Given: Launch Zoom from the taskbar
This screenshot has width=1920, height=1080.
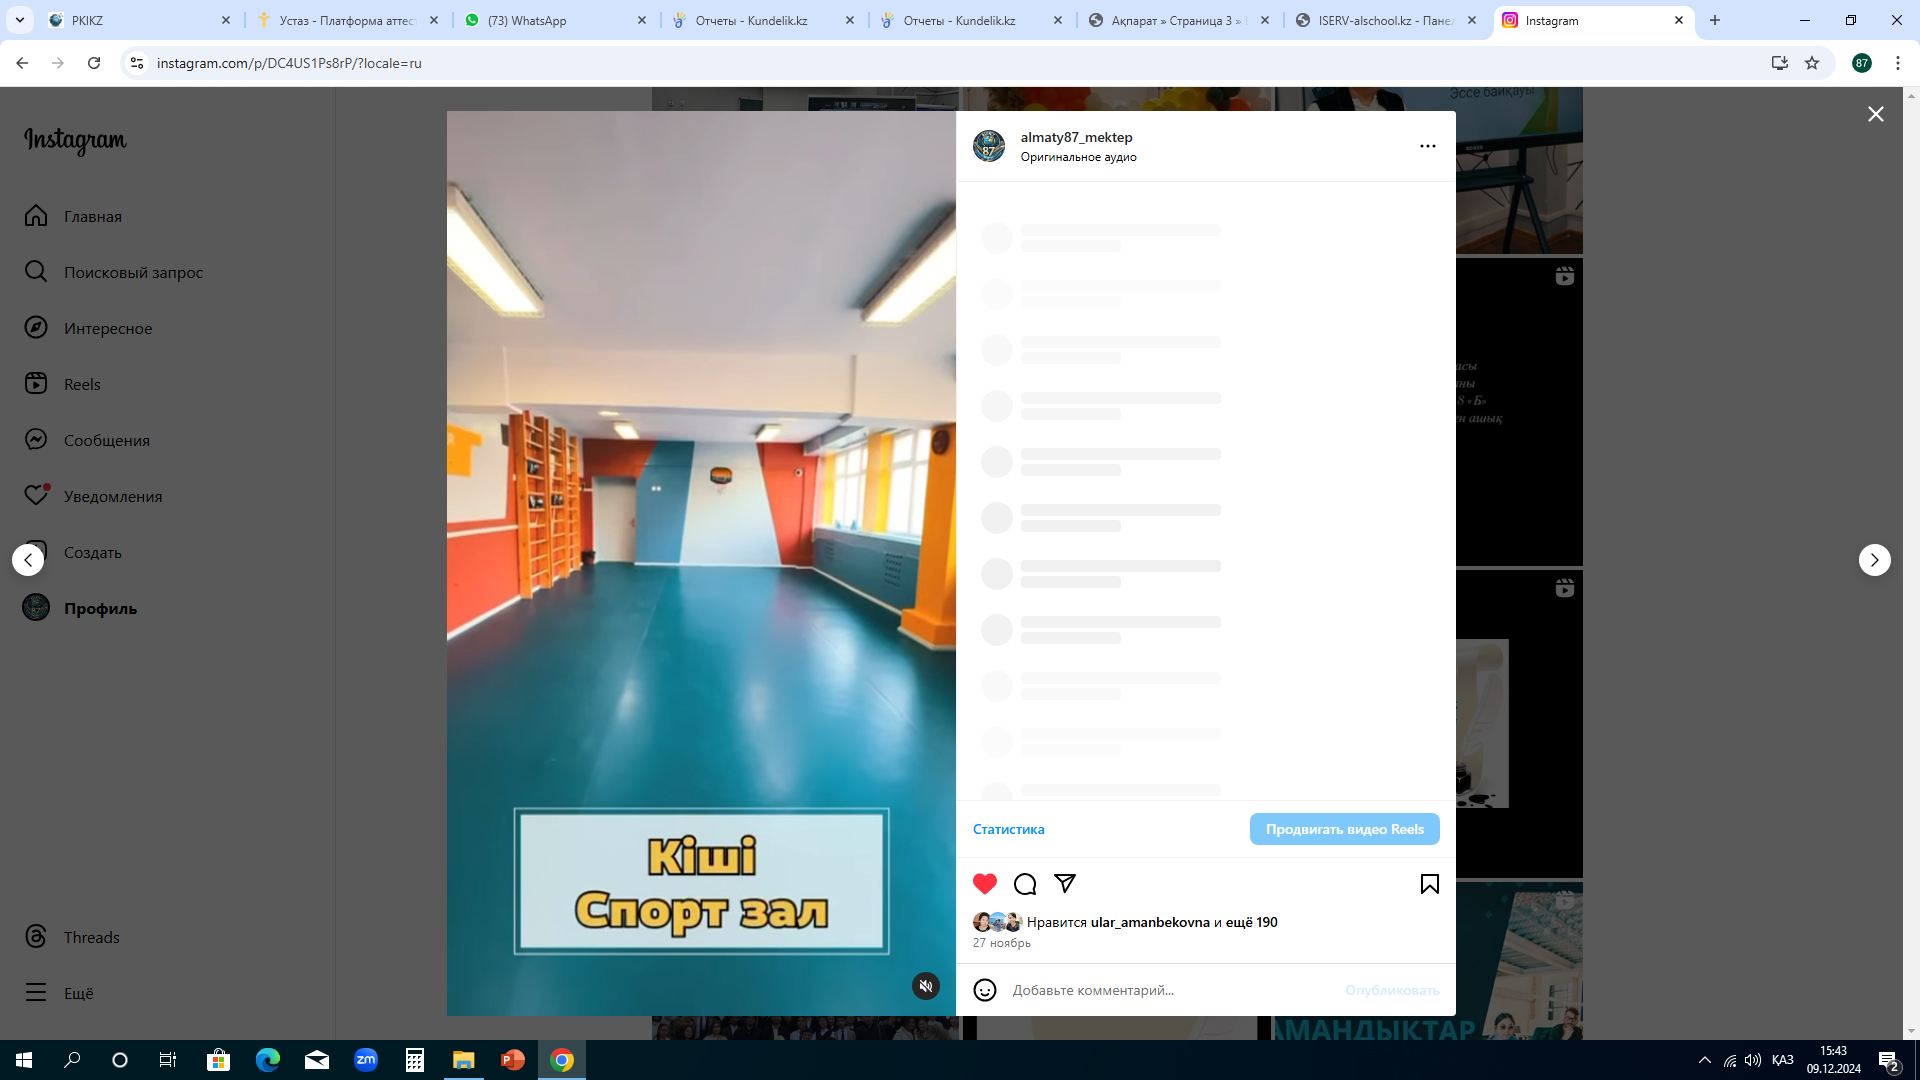Looking at the screenshot, I should (x=366, y=1060).
